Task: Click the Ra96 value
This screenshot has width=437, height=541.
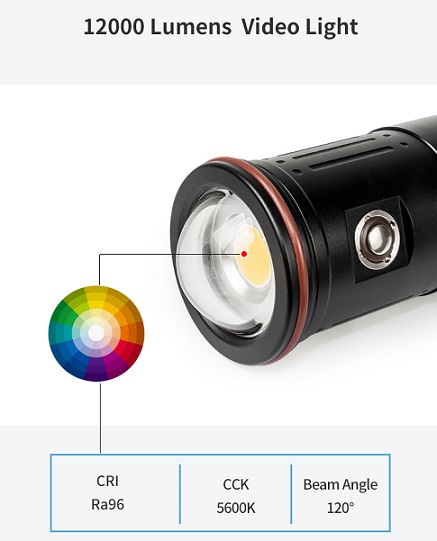Action: (108, 504)
